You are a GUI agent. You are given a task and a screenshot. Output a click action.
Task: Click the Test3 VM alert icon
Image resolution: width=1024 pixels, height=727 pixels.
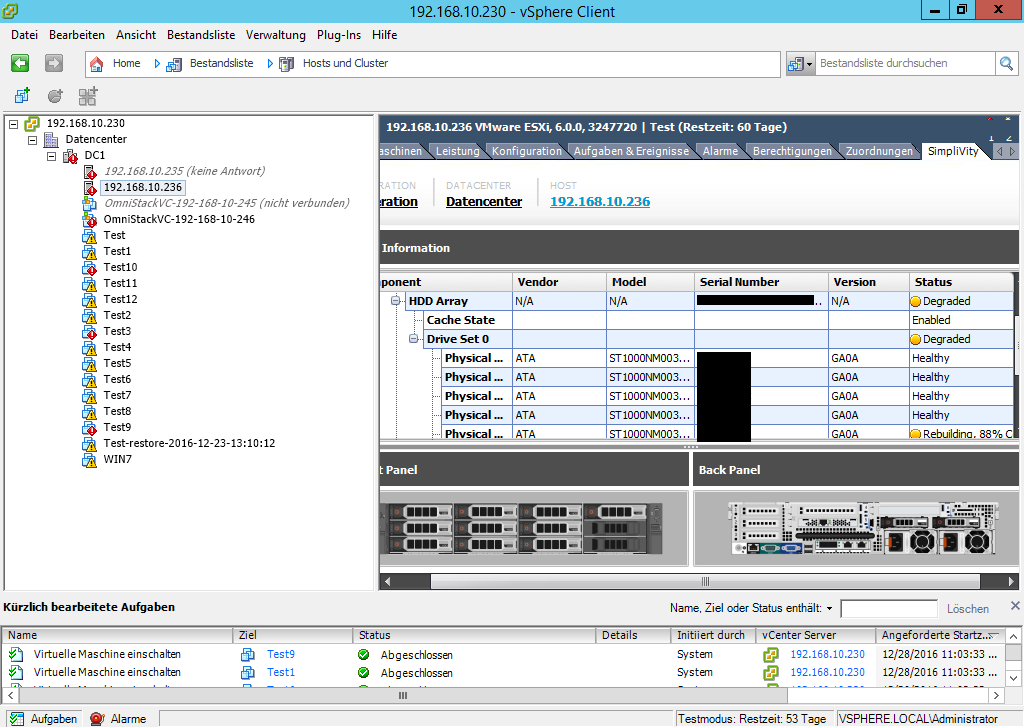(89, 332)
